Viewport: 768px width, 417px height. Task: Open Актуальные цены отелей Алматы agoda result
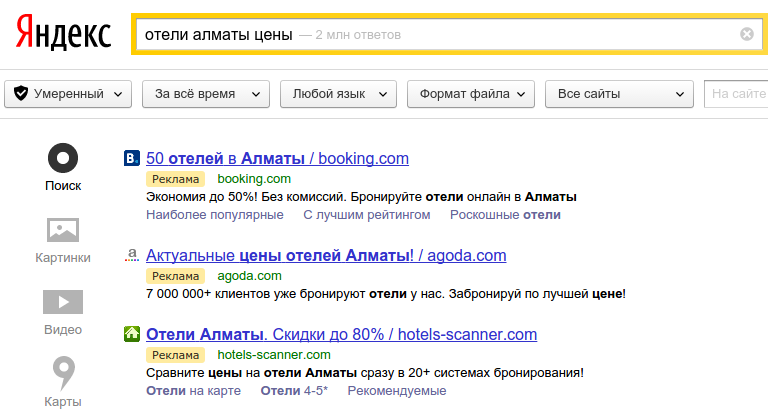click(326, 255)
